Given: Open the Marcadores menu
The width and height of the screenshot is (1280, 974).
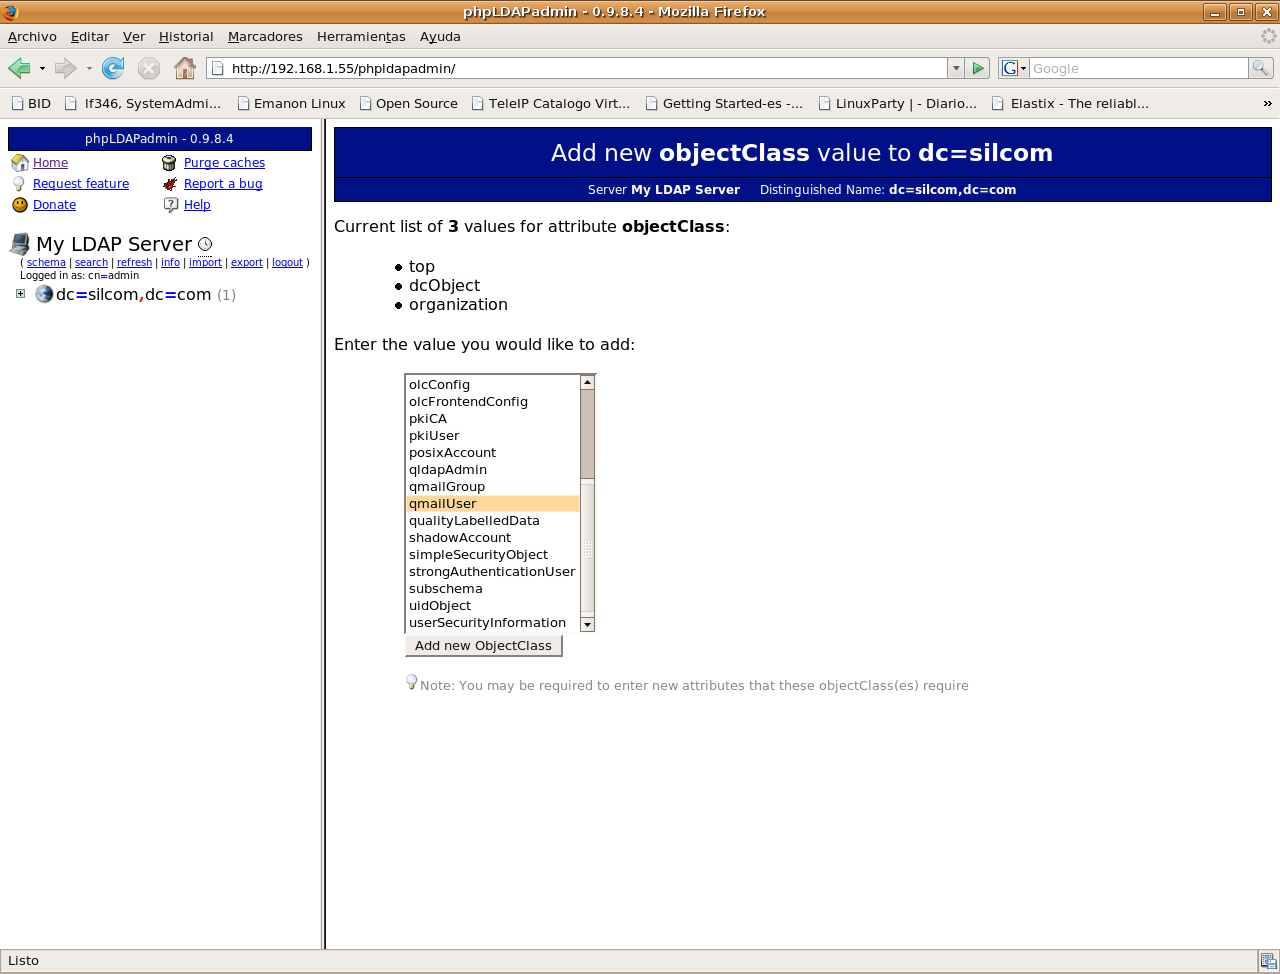Looking at the screenshot, I should point(265,36).
